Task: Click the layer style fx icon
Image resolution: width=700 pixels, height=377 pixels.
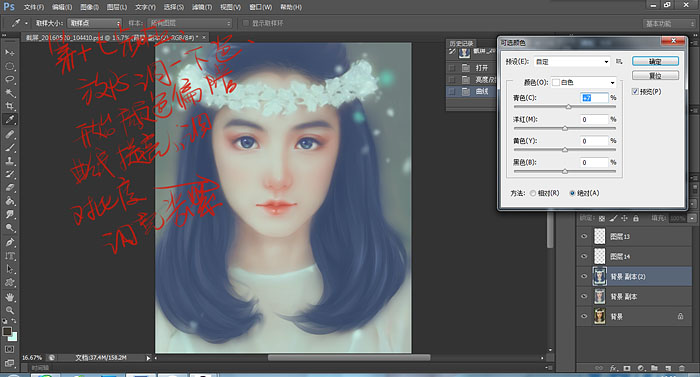Action: pyautogui.click(x=613, y=368)
